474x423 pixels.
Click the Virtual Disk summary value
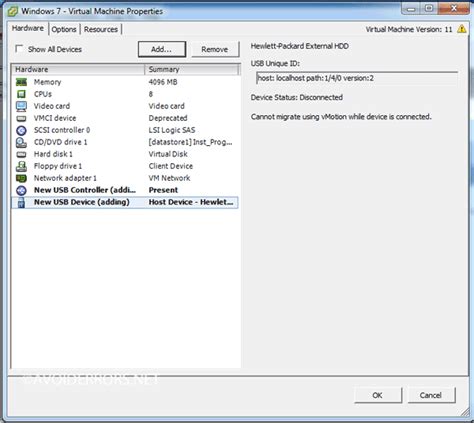(x=168, y=154)
